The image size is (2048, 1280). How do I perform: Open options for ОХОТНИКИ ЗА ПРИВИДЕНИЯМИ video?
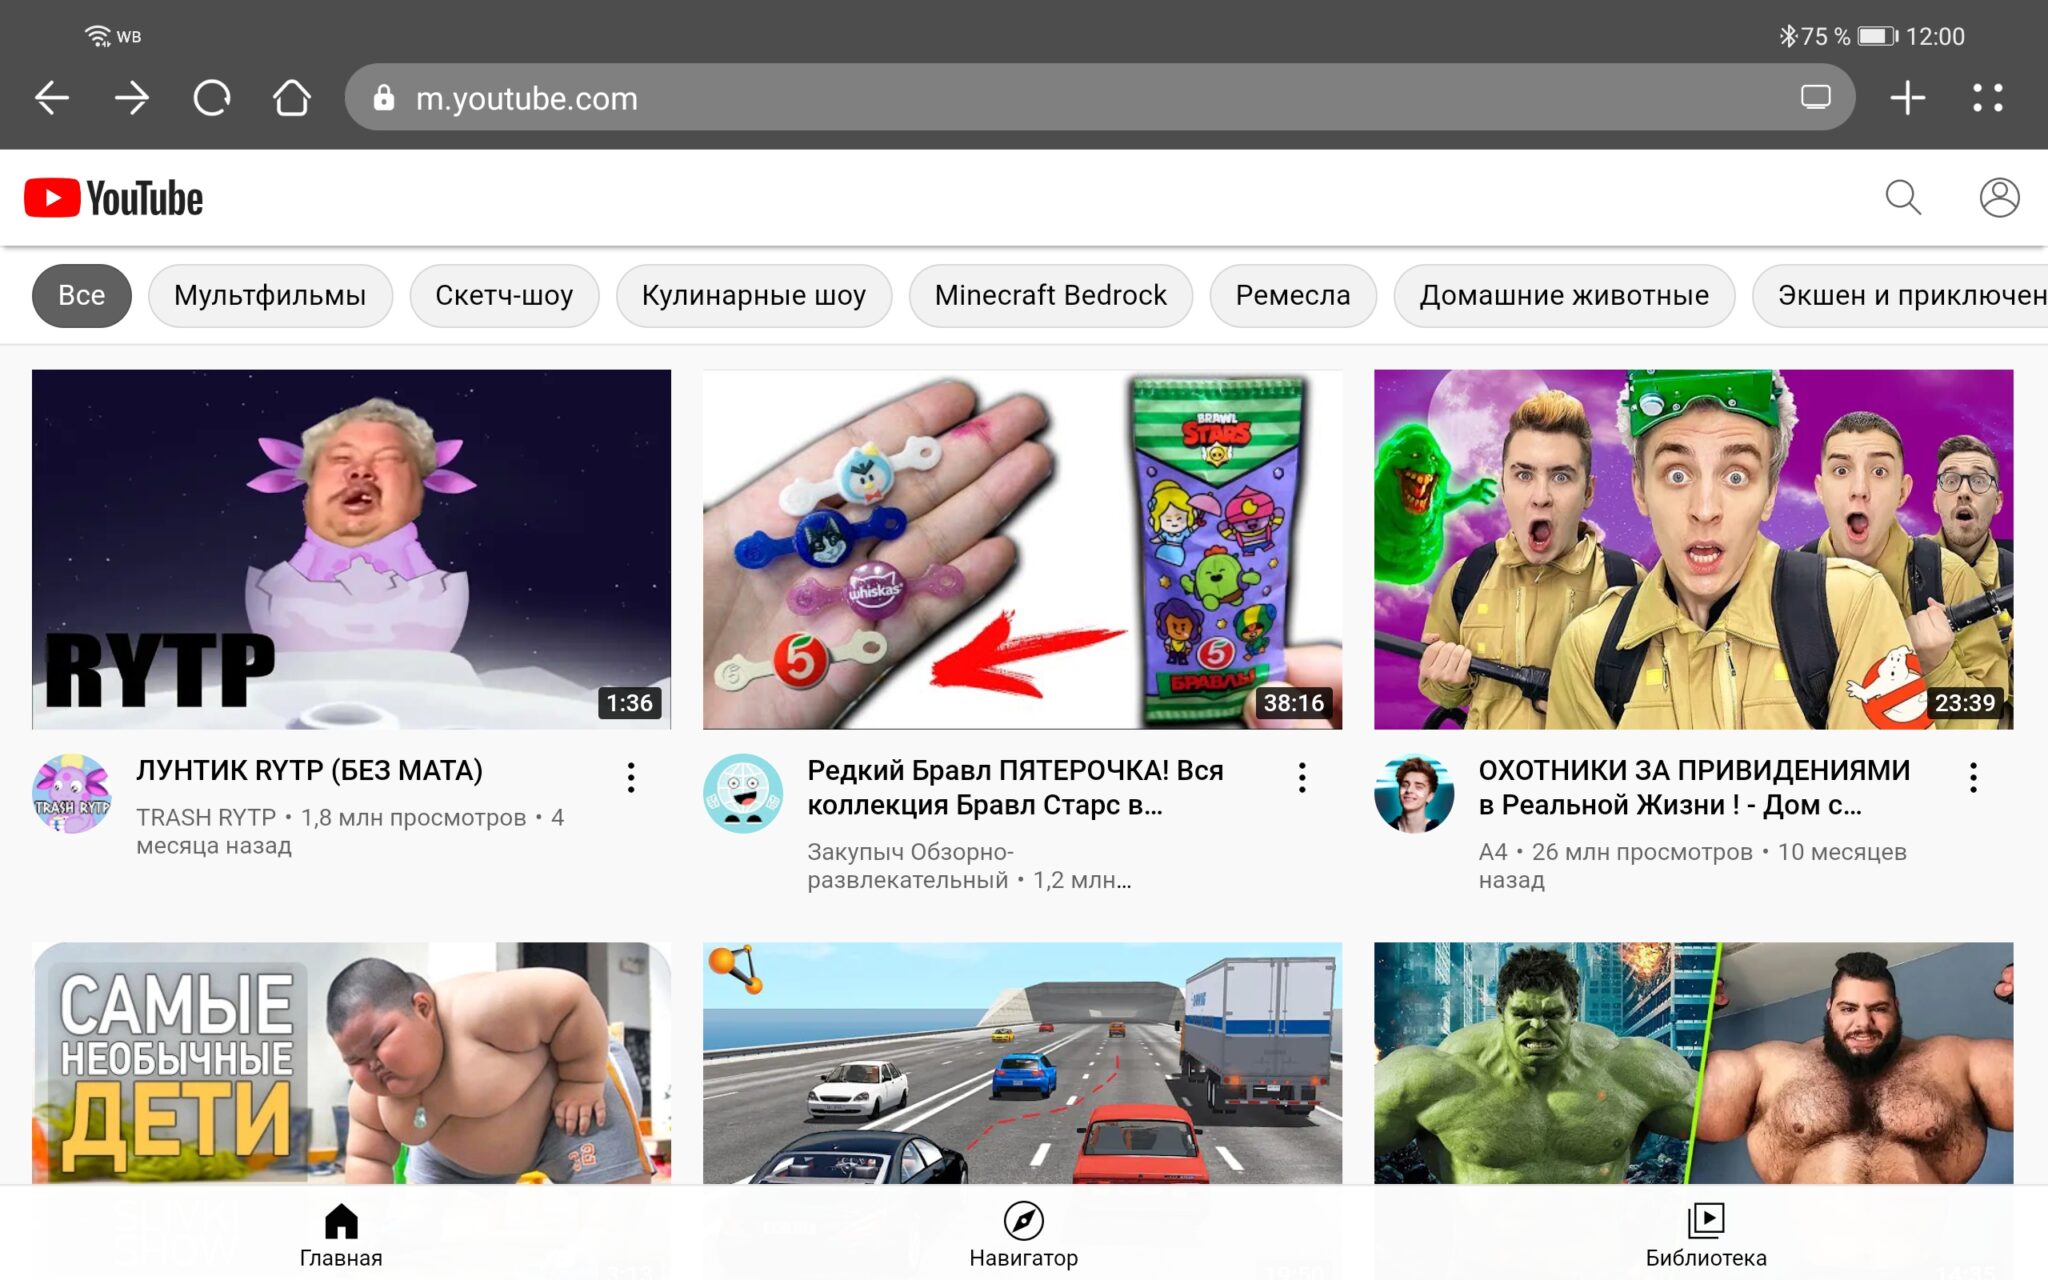(x=1973, y=777)
